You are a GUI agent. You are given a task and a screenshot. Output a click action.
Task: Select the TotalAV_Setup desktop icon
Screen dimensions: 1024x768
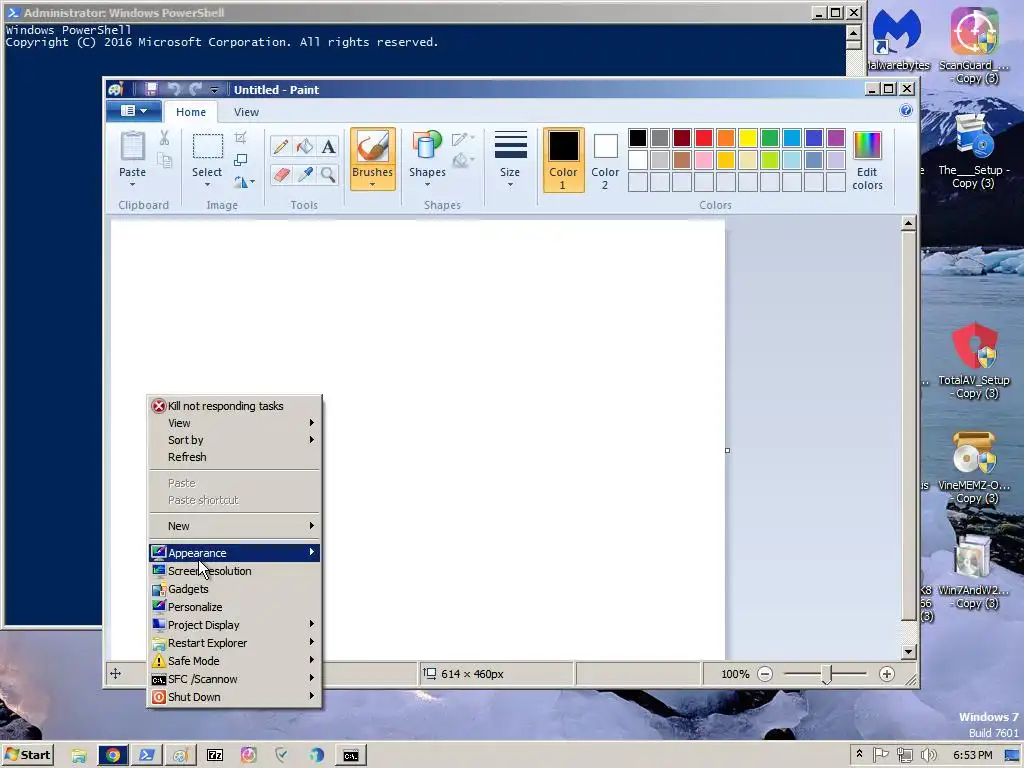(974, 360)
